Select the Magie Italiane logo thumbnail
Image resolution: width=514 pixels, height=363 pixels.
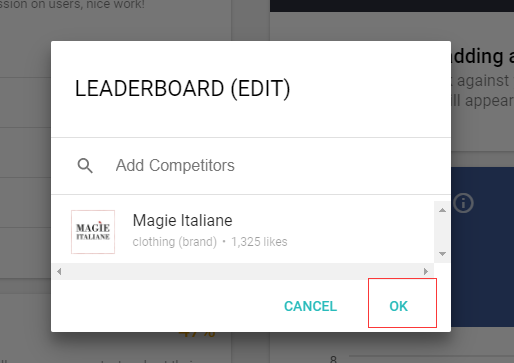[x=93, y=232]
